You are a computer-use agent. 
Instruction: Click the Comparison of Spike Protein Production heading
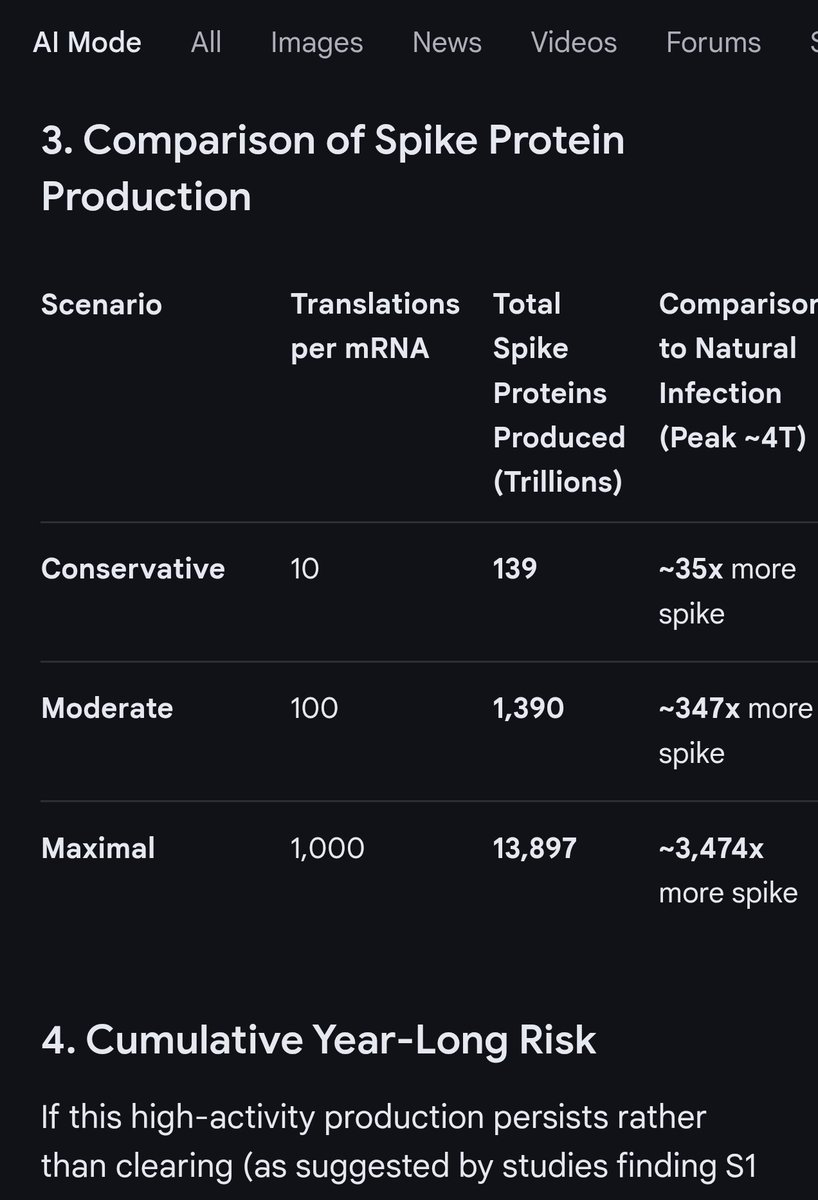[333, 168]
